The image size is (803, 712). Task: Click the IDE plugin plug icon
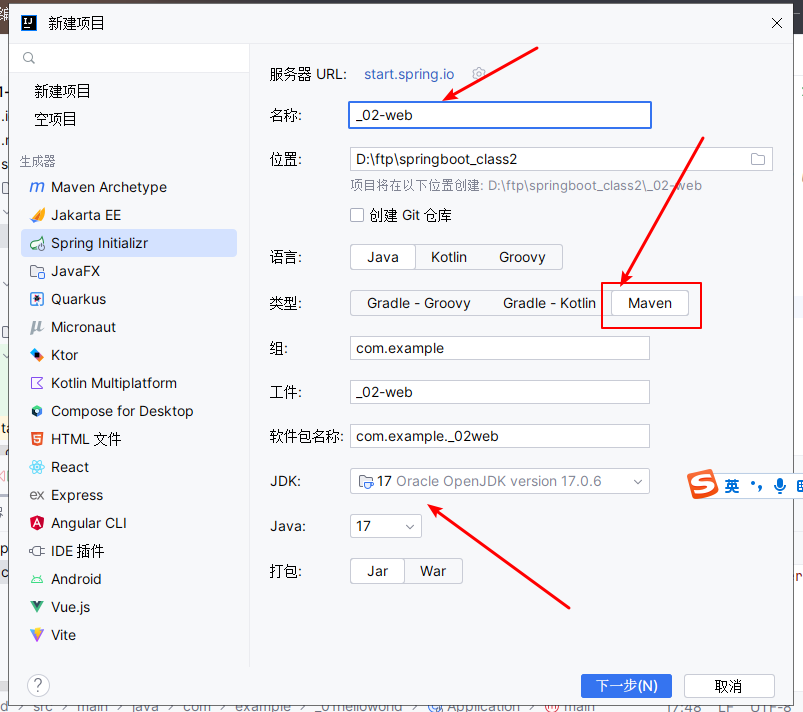click(x=37, y=551)
